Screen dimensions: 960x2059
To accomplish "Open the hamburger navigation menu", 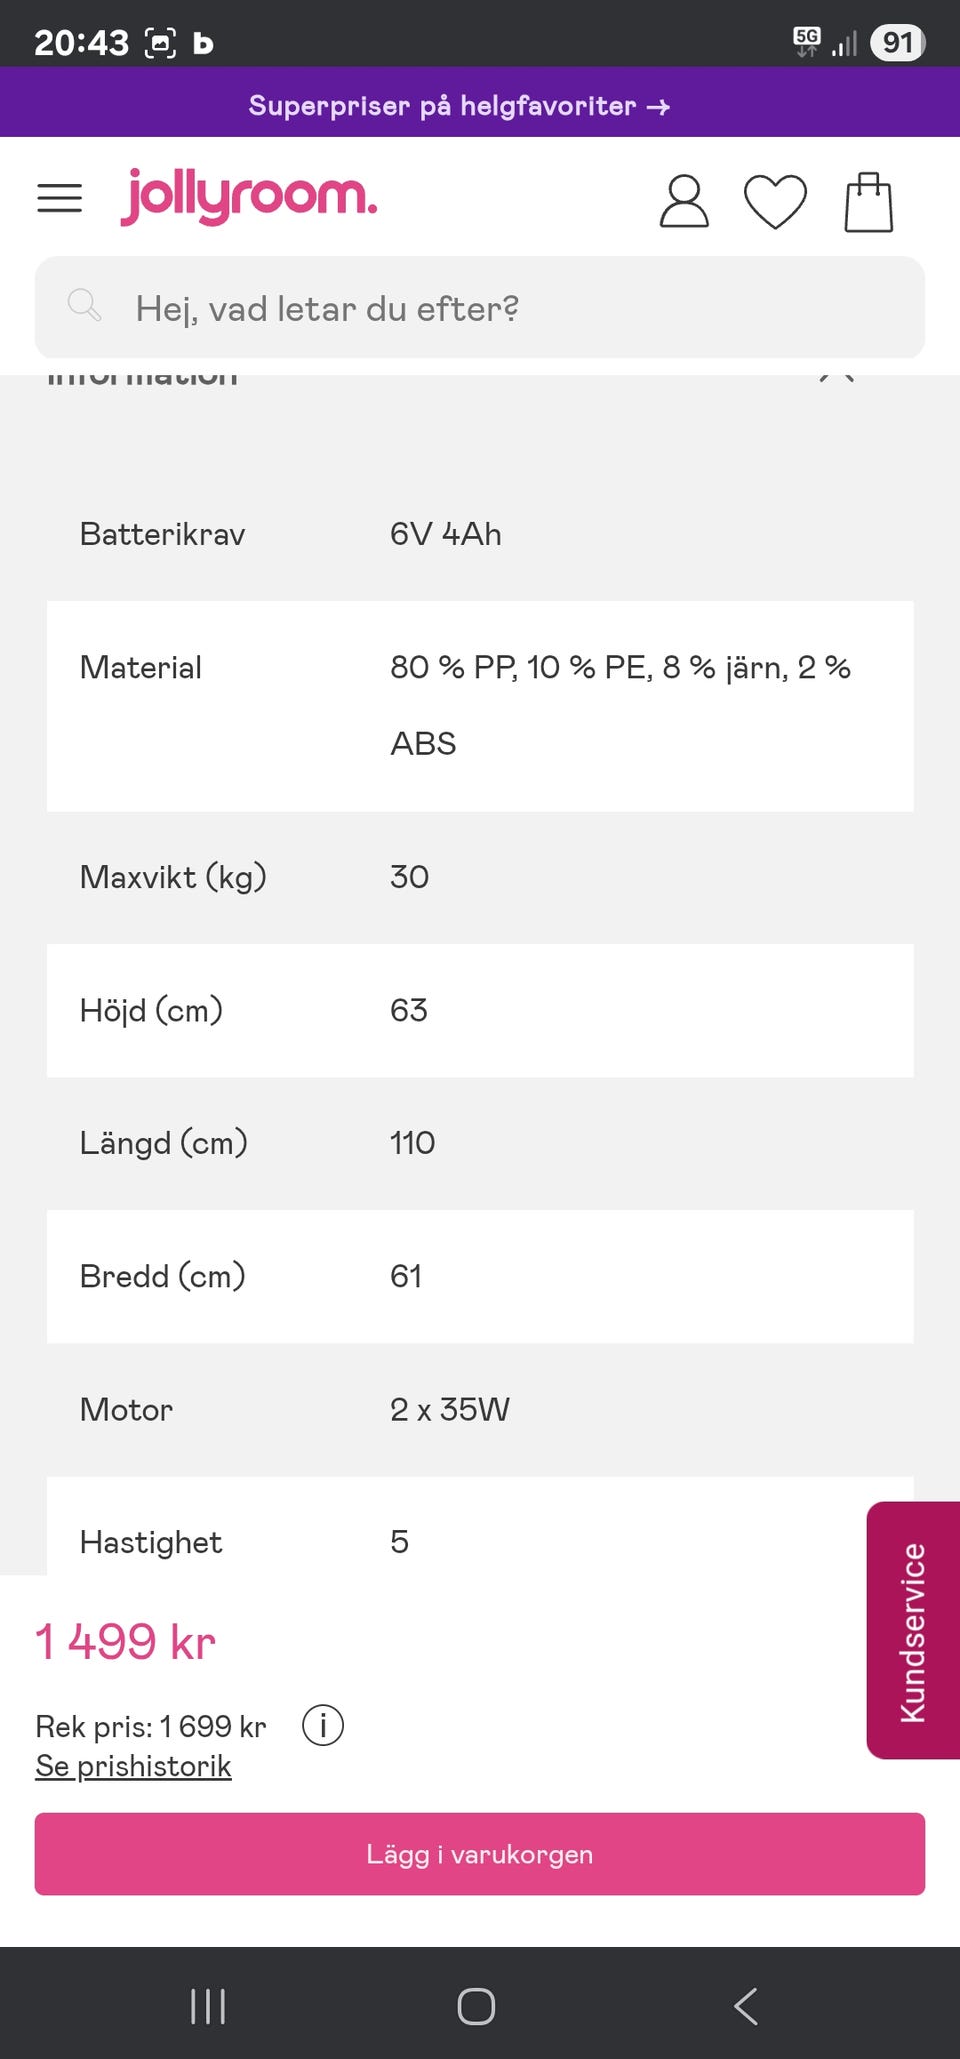I will (x=59, y=198).
